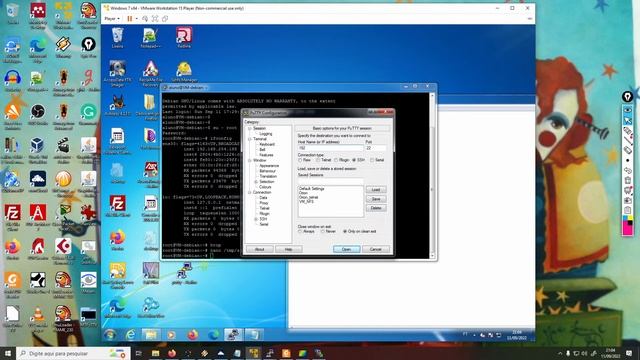This screenshot has width=640, height=360.
Task: Open Media Player icon in Windows 7 taskbar
Action: pos(171,335)
